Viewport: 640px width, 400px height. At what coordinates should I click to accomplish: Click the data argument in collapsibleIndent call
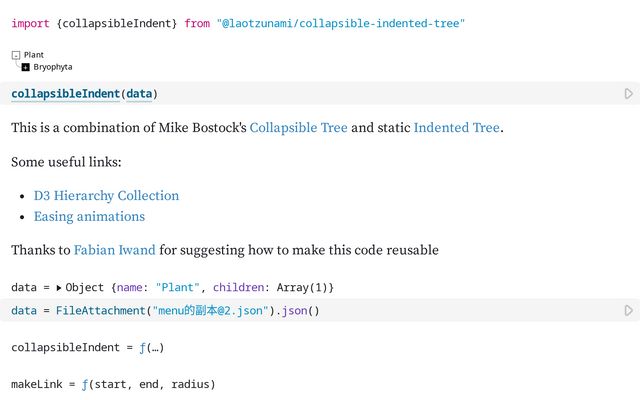coord(139,94)
